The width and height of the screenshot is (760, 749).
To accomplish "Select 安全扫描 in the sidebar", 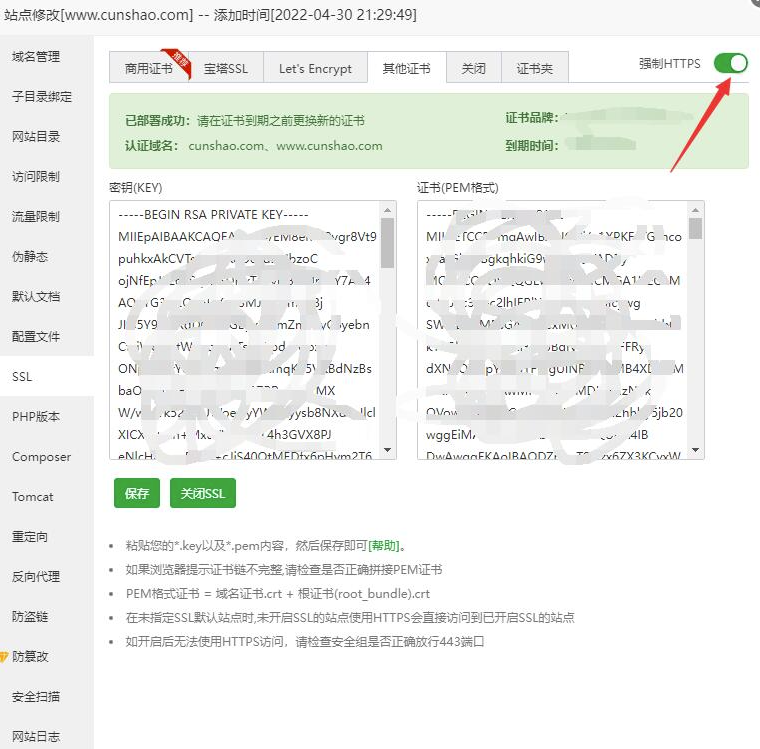I will click(x=36, y=697).
